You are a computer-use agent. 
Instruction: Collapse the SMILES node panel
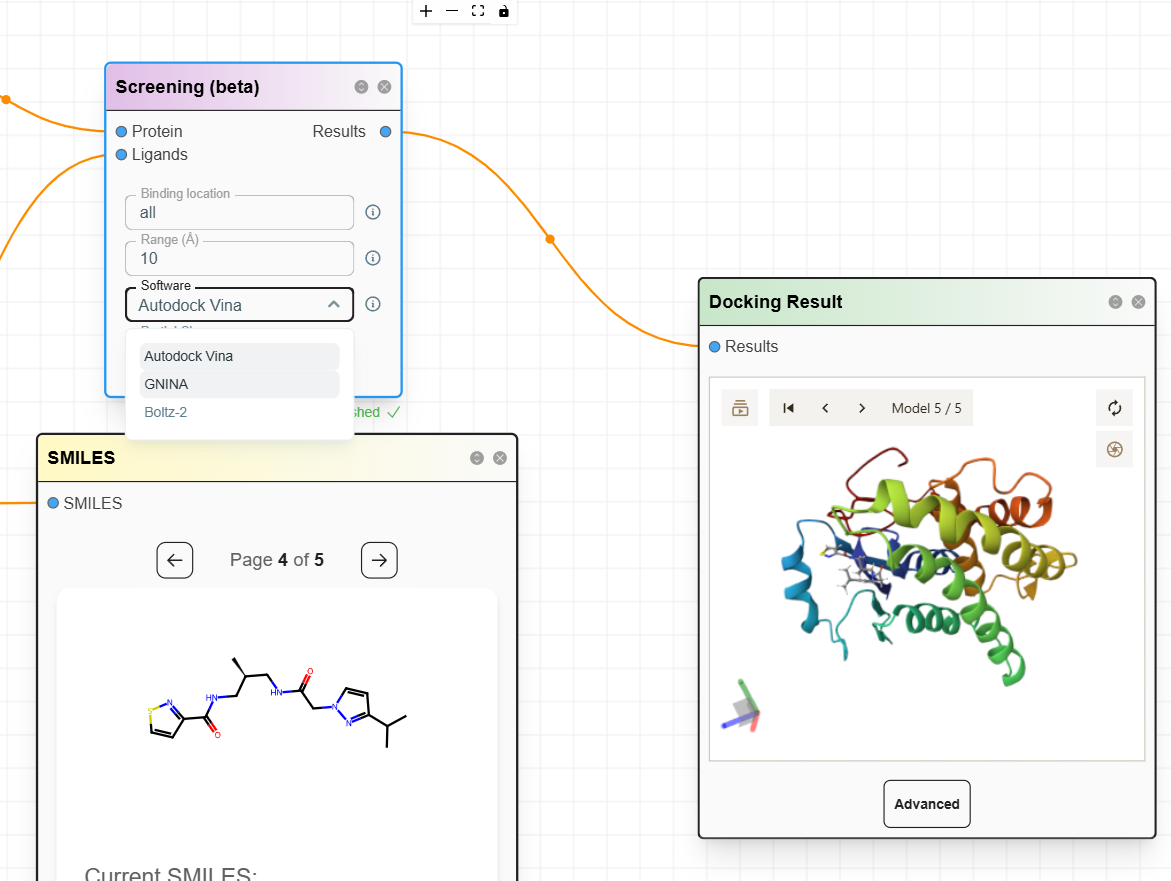(x=477, y=458)
